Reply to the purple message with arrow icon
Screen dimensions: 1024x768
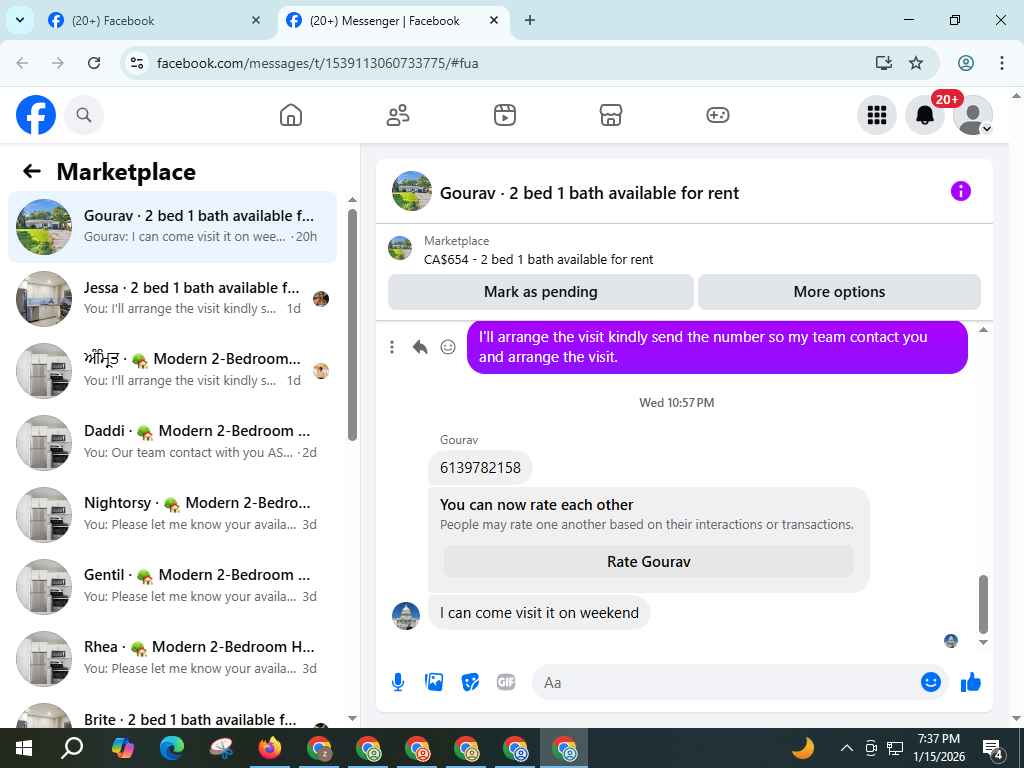pyautogui.click(x=420, y=347)
